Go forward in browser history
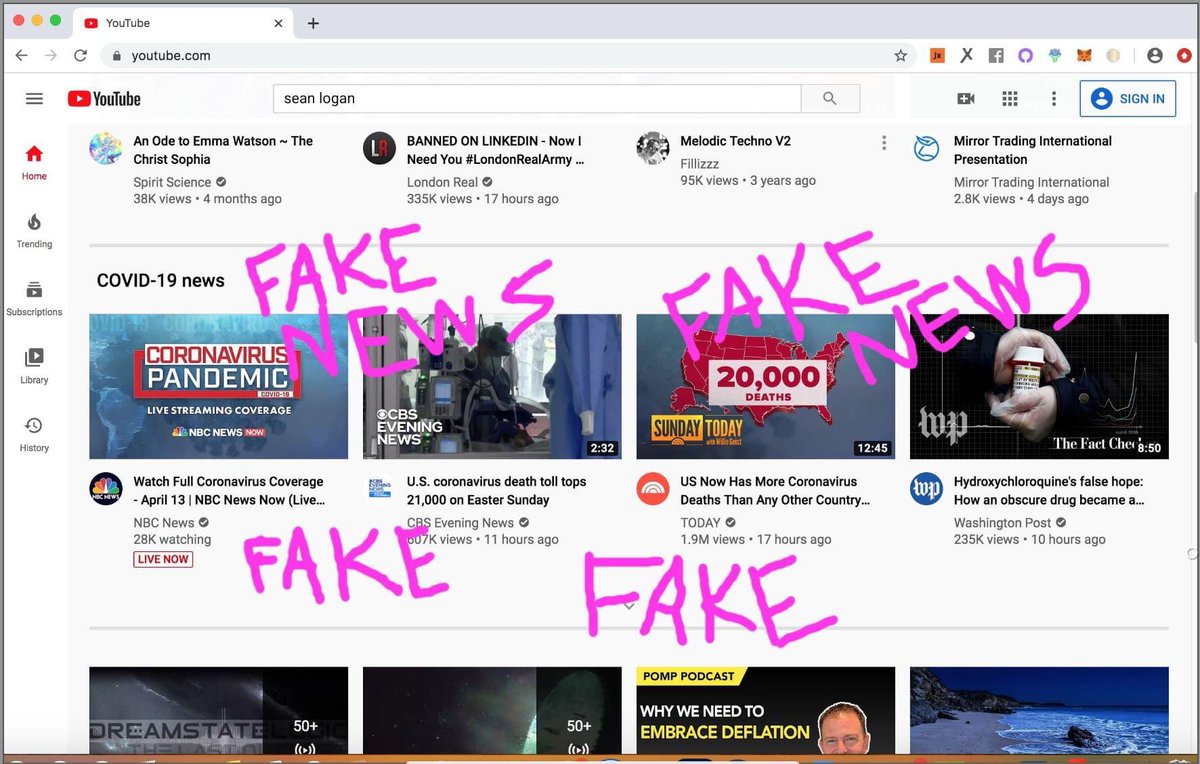This screenshot has width=1200, height=764. coord(51,56)
